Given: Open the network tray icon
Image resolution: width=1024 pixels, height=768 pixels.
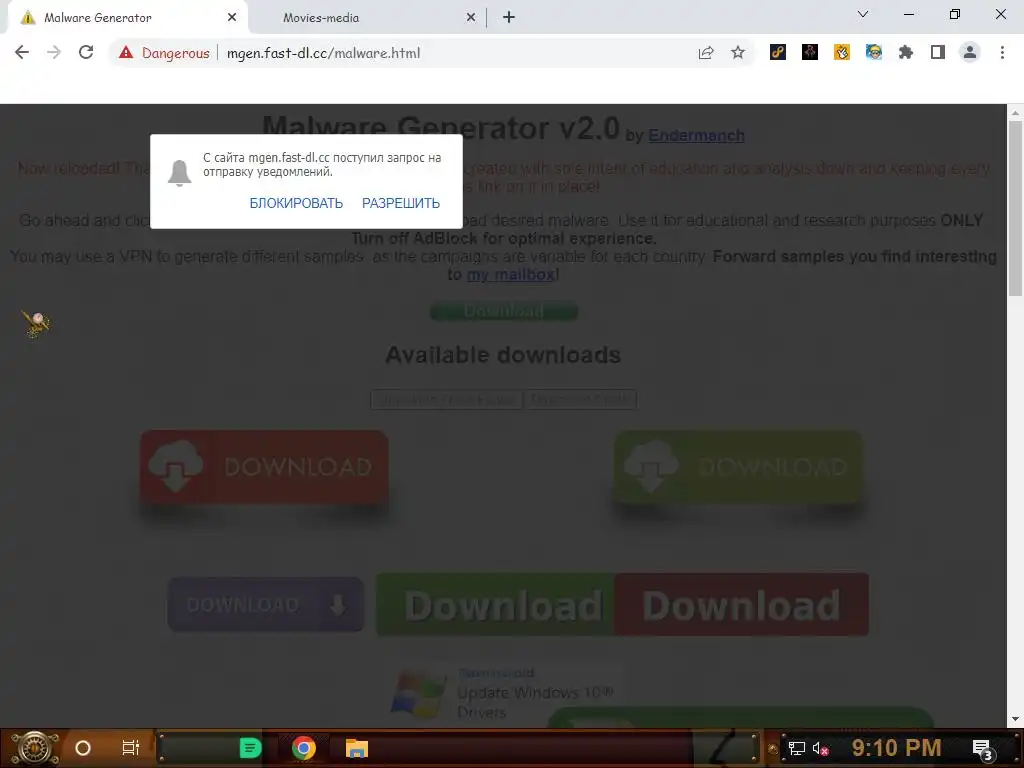Looking at the screenshot, I should click(x=797, y=748).
